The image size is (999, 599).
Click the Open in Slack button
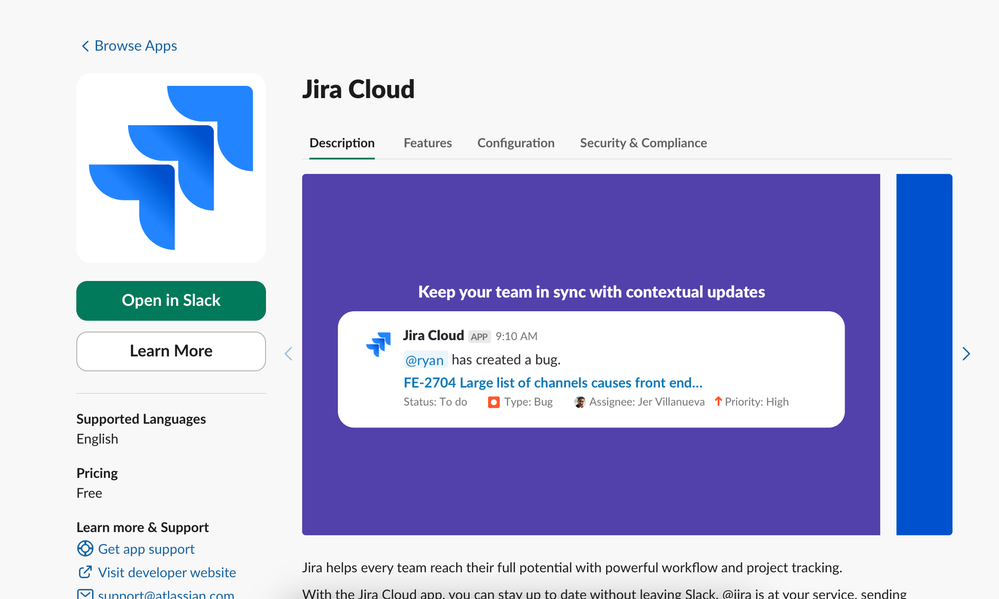coord(171,301)
